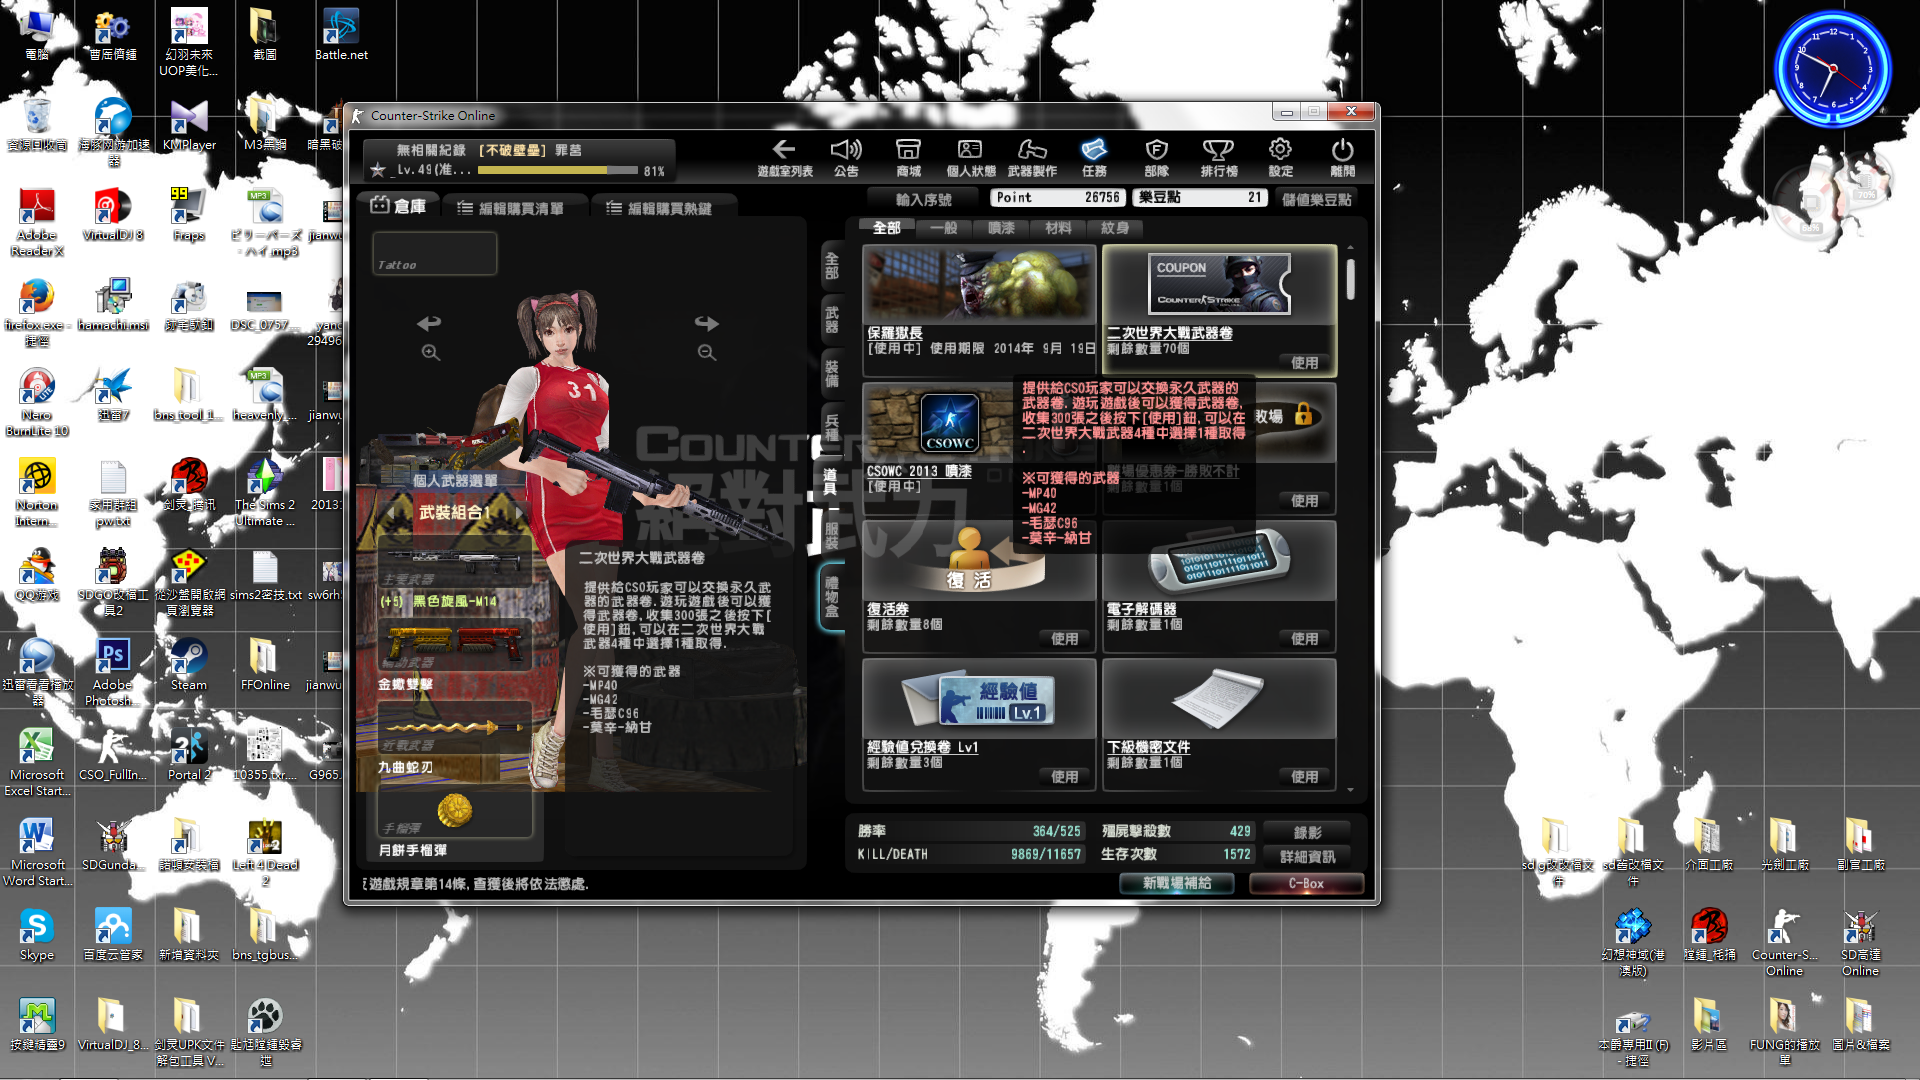Zoom in on character with plus magnifier
Screen dimensions: 1920x1080
click(x=430, y=353)
